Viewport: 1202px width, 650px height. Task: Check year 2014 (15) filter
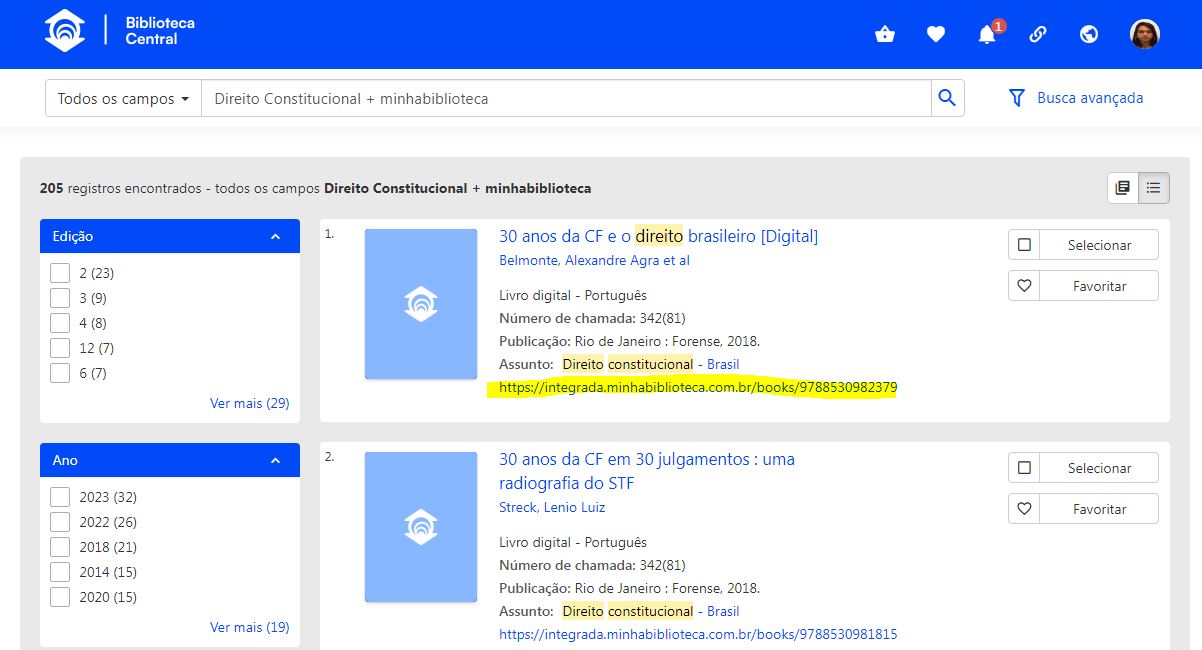click(60, 572)
